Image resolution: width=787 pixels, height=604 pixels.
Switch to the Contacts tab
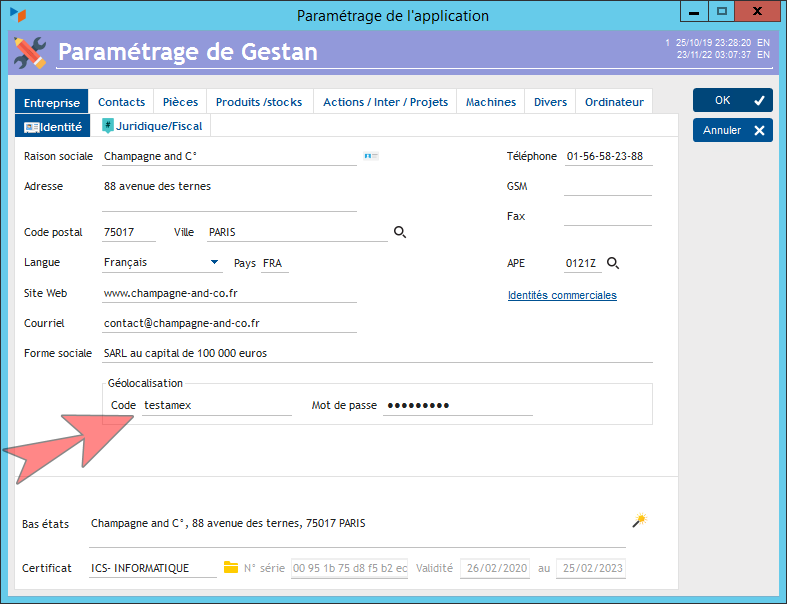coord(121,102)
